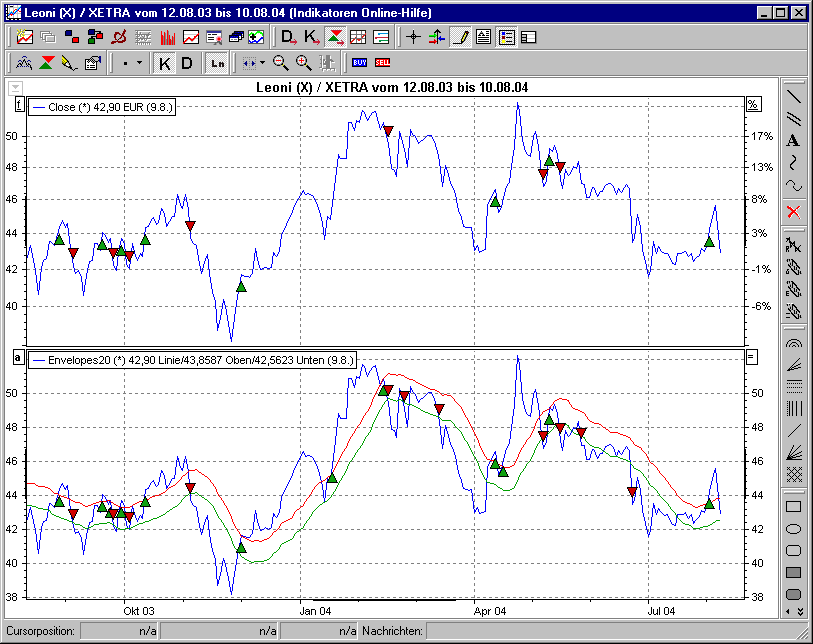Viewport: 813px width, 644px height.
Task: Pick the black color swatch in the sidebar
Action: pos(793,572)
